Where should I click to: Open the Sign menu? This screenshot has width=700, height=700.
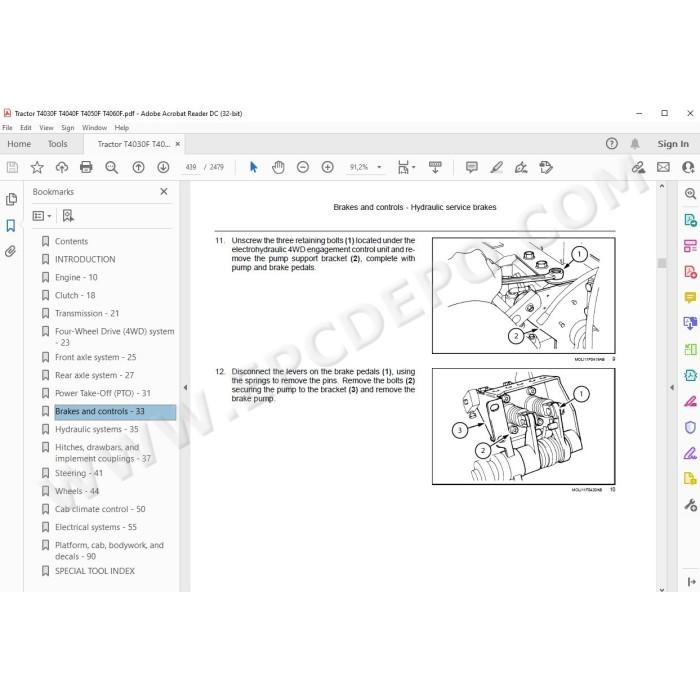click(67, 128)
